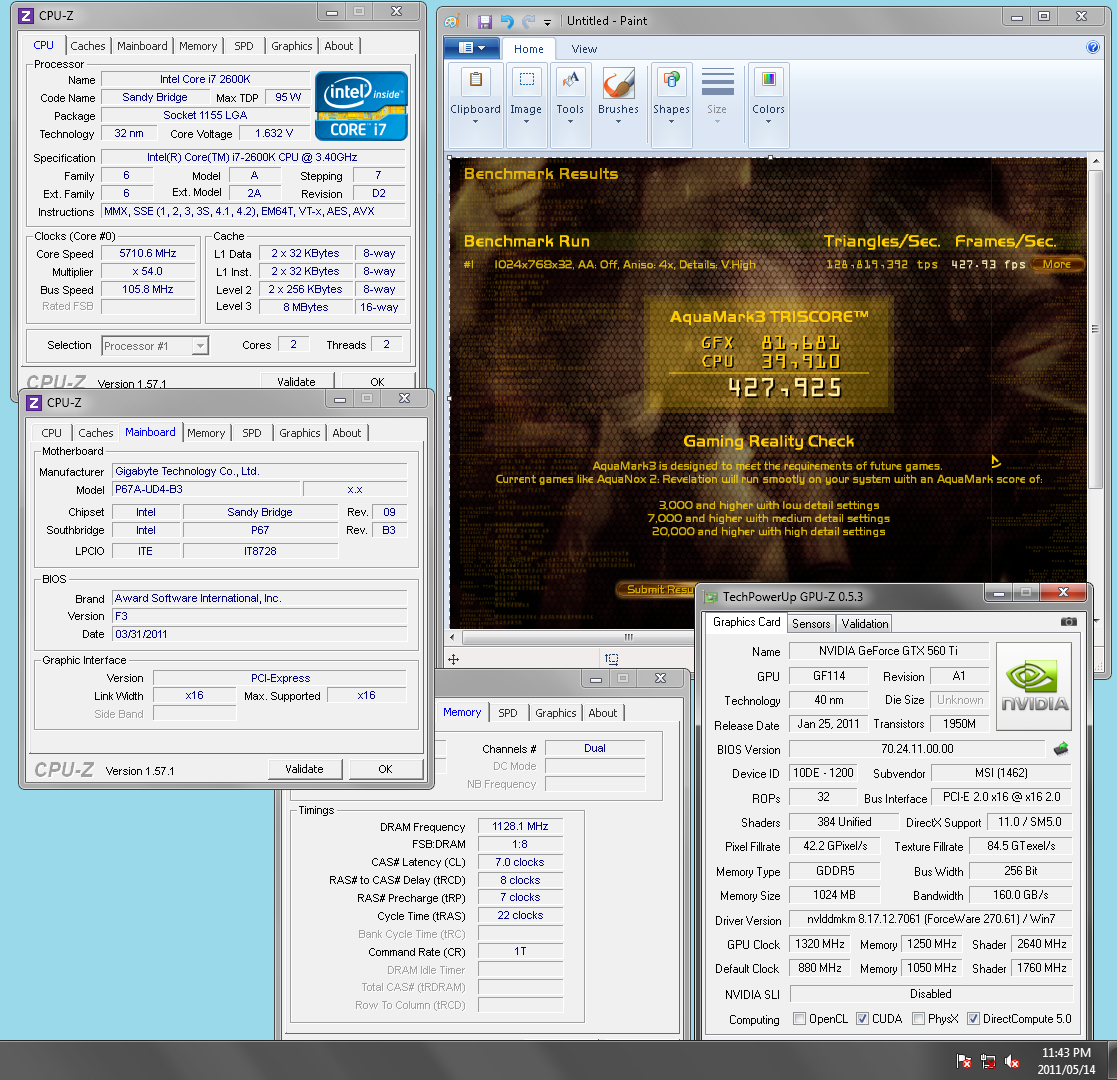The height and width of the screenshot is (1080, 1117).
Task: Click Validate in the top CPU-Z CPU window
Action: pyautogui.click(x=296, y=381)
